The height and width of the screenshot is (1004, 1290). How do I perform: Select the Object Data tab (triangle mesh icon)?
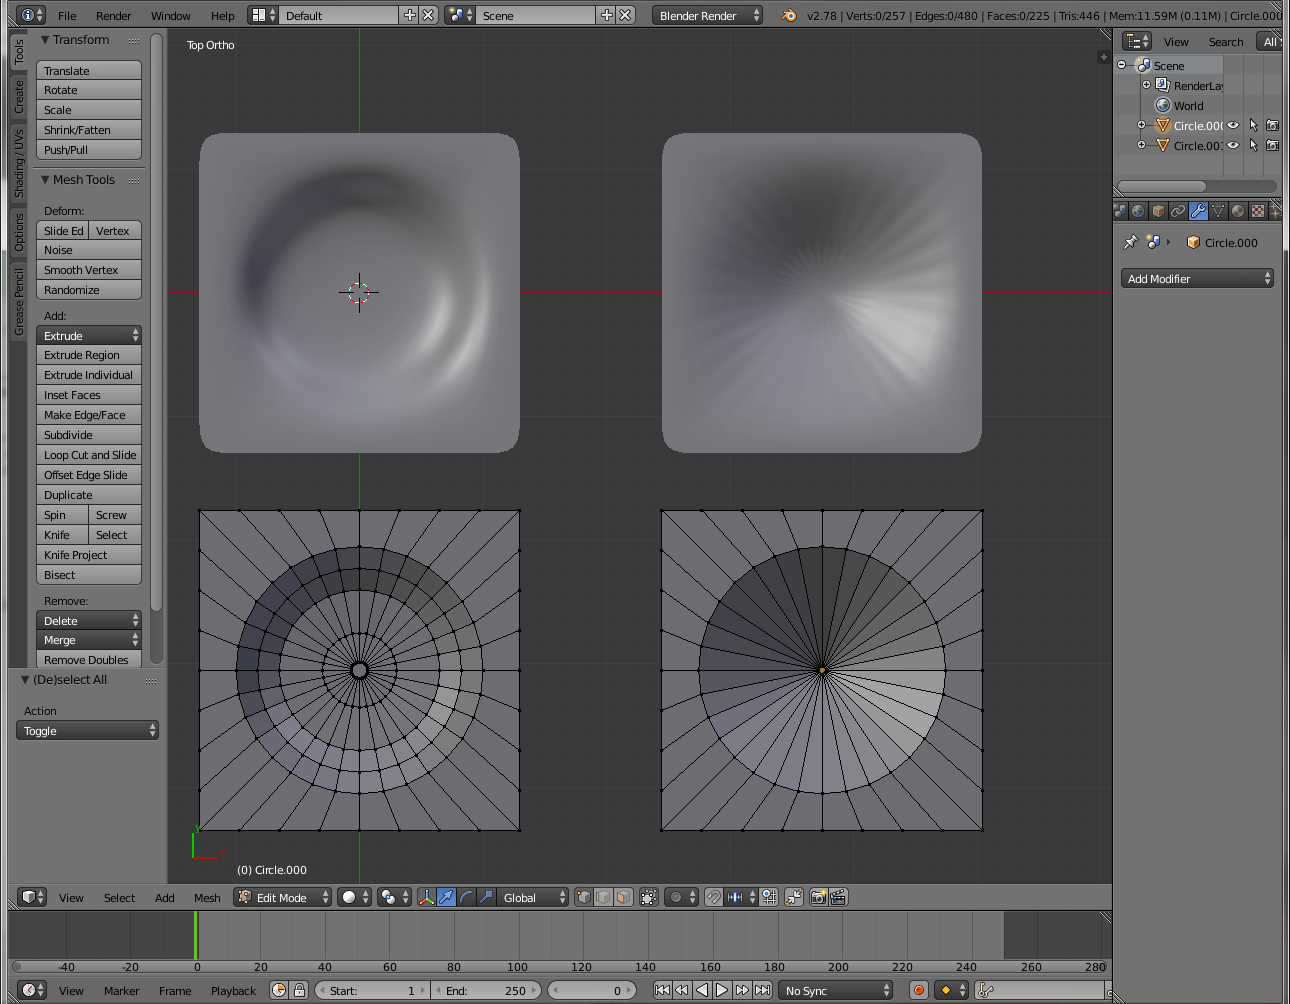coord(1217,211)
